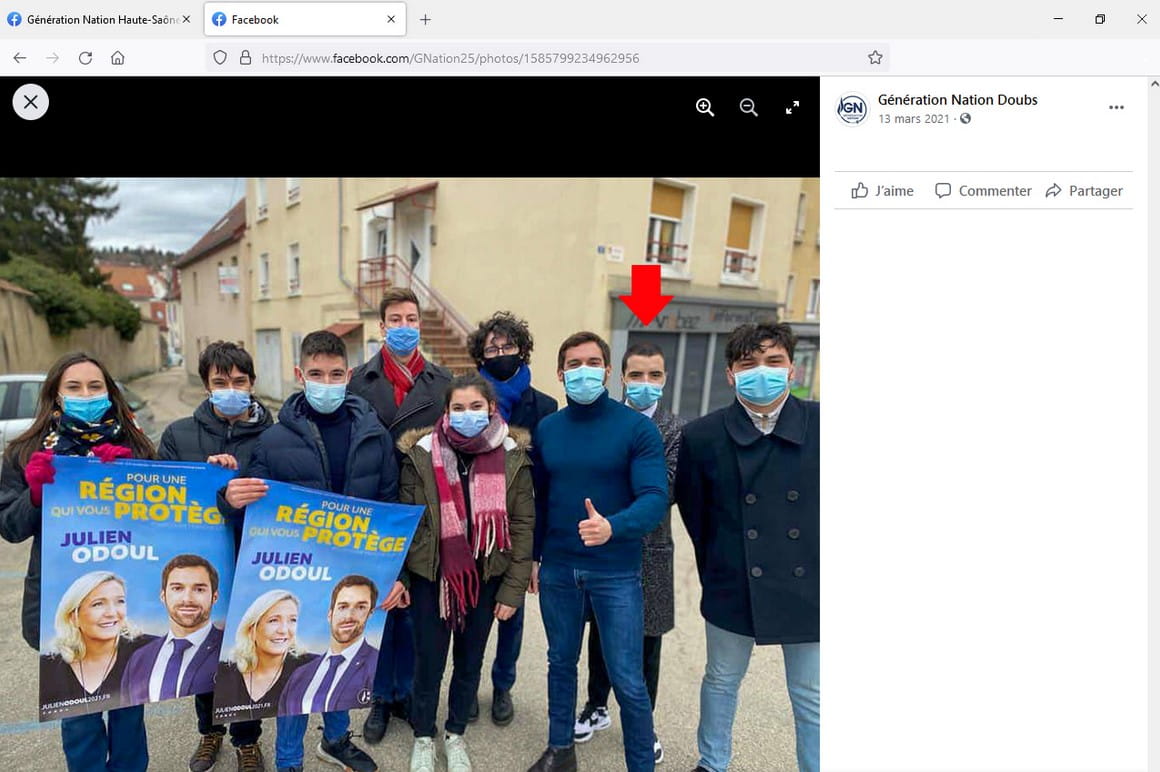This screenshot has width=1160, height=772.
Task: Bookmark this page with the star
Action: click(875, 58)
